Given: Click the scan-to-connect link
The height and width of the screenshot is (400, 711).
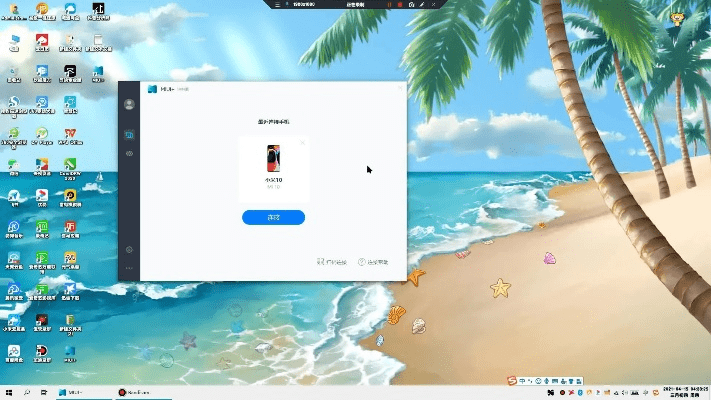Looking at the screenshot, I should tap(332, 262).
